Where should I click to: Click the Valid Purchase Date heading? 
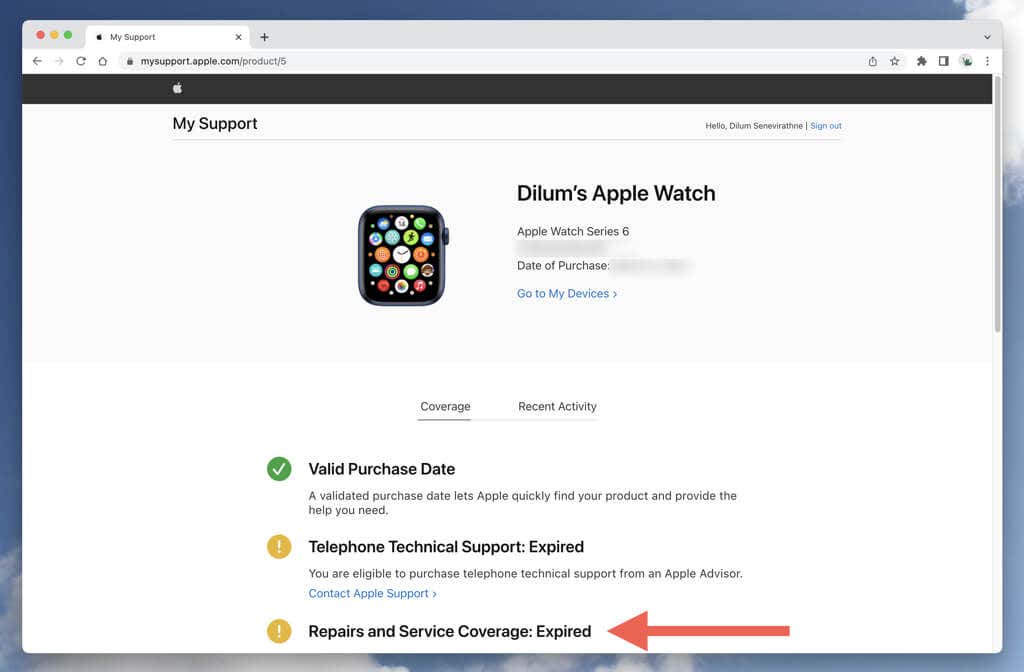coord(381,469)
